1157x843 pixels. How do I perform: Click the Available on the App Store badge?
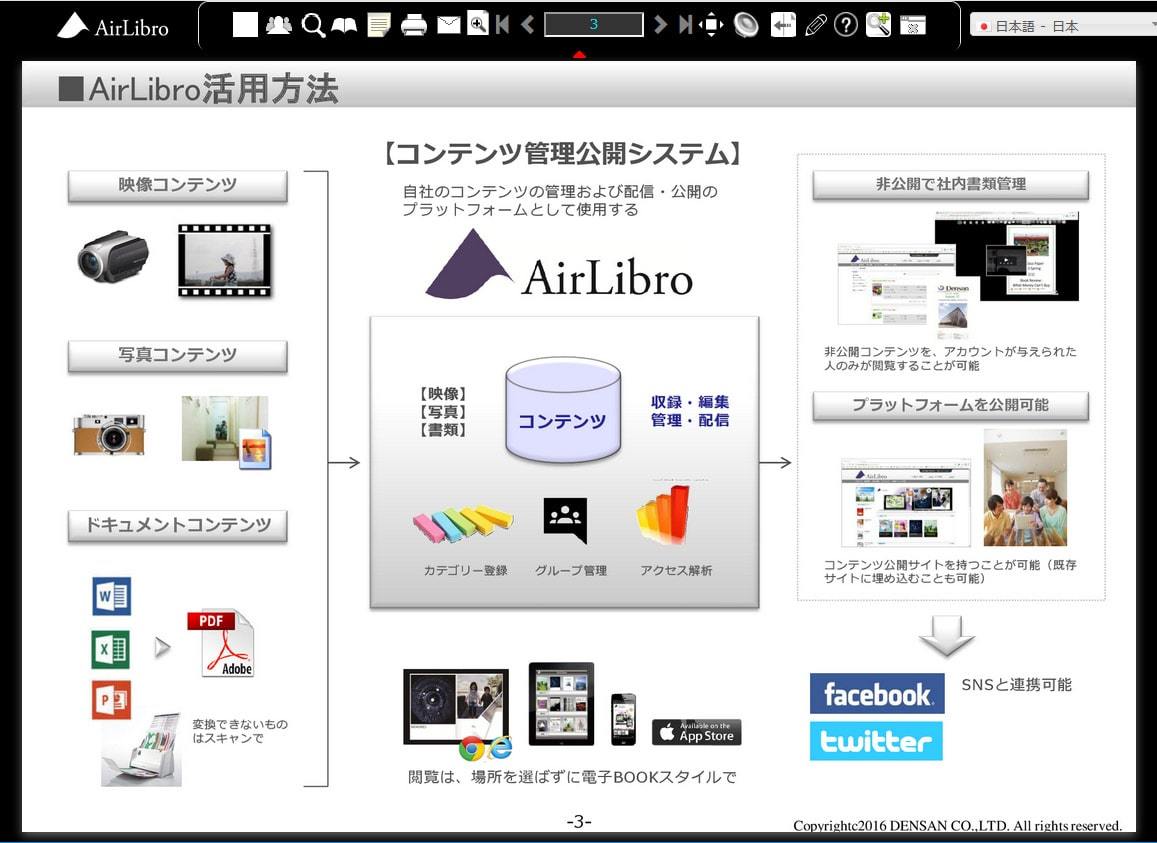click(x=697, y=732)
